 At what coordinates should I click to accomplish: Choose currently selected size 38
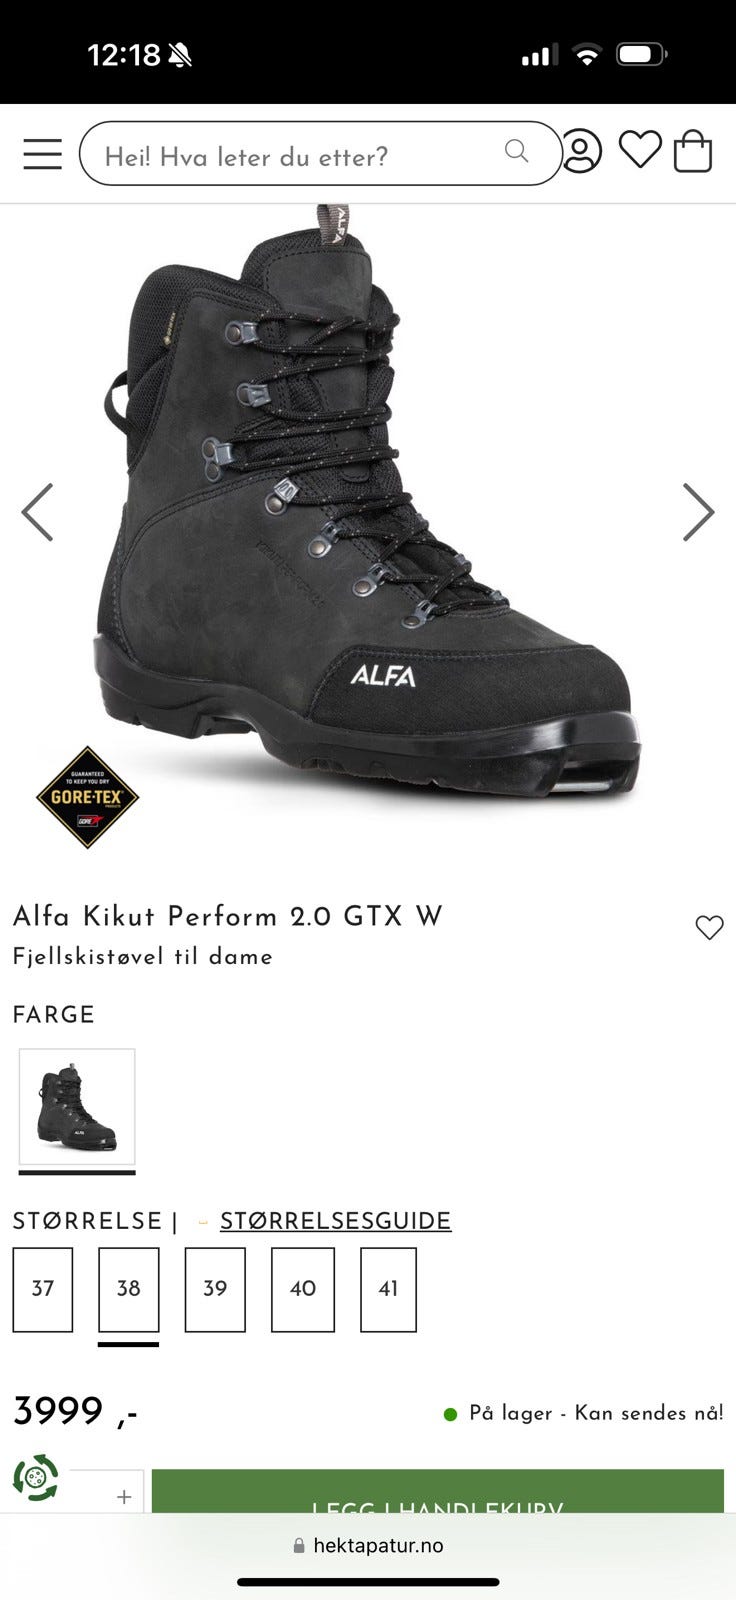coord(129,1289)
